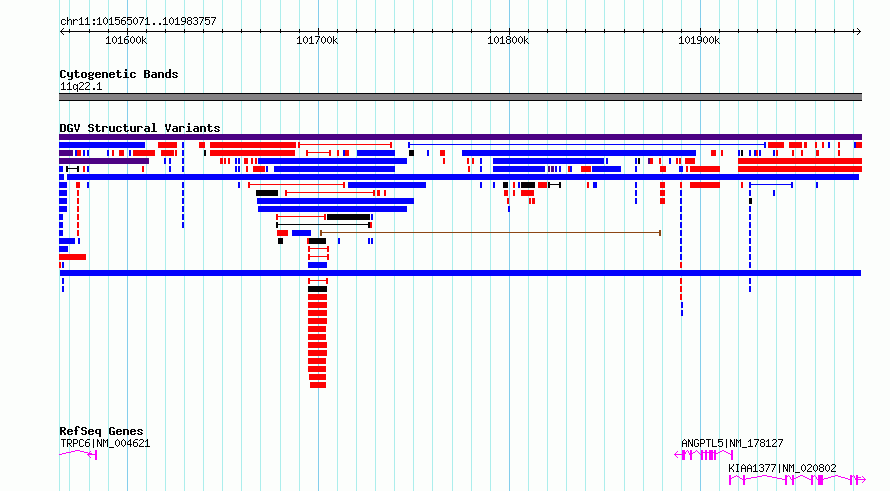Click the chr11:101565071..101983757 coordinate label

[x=138, y=21]
